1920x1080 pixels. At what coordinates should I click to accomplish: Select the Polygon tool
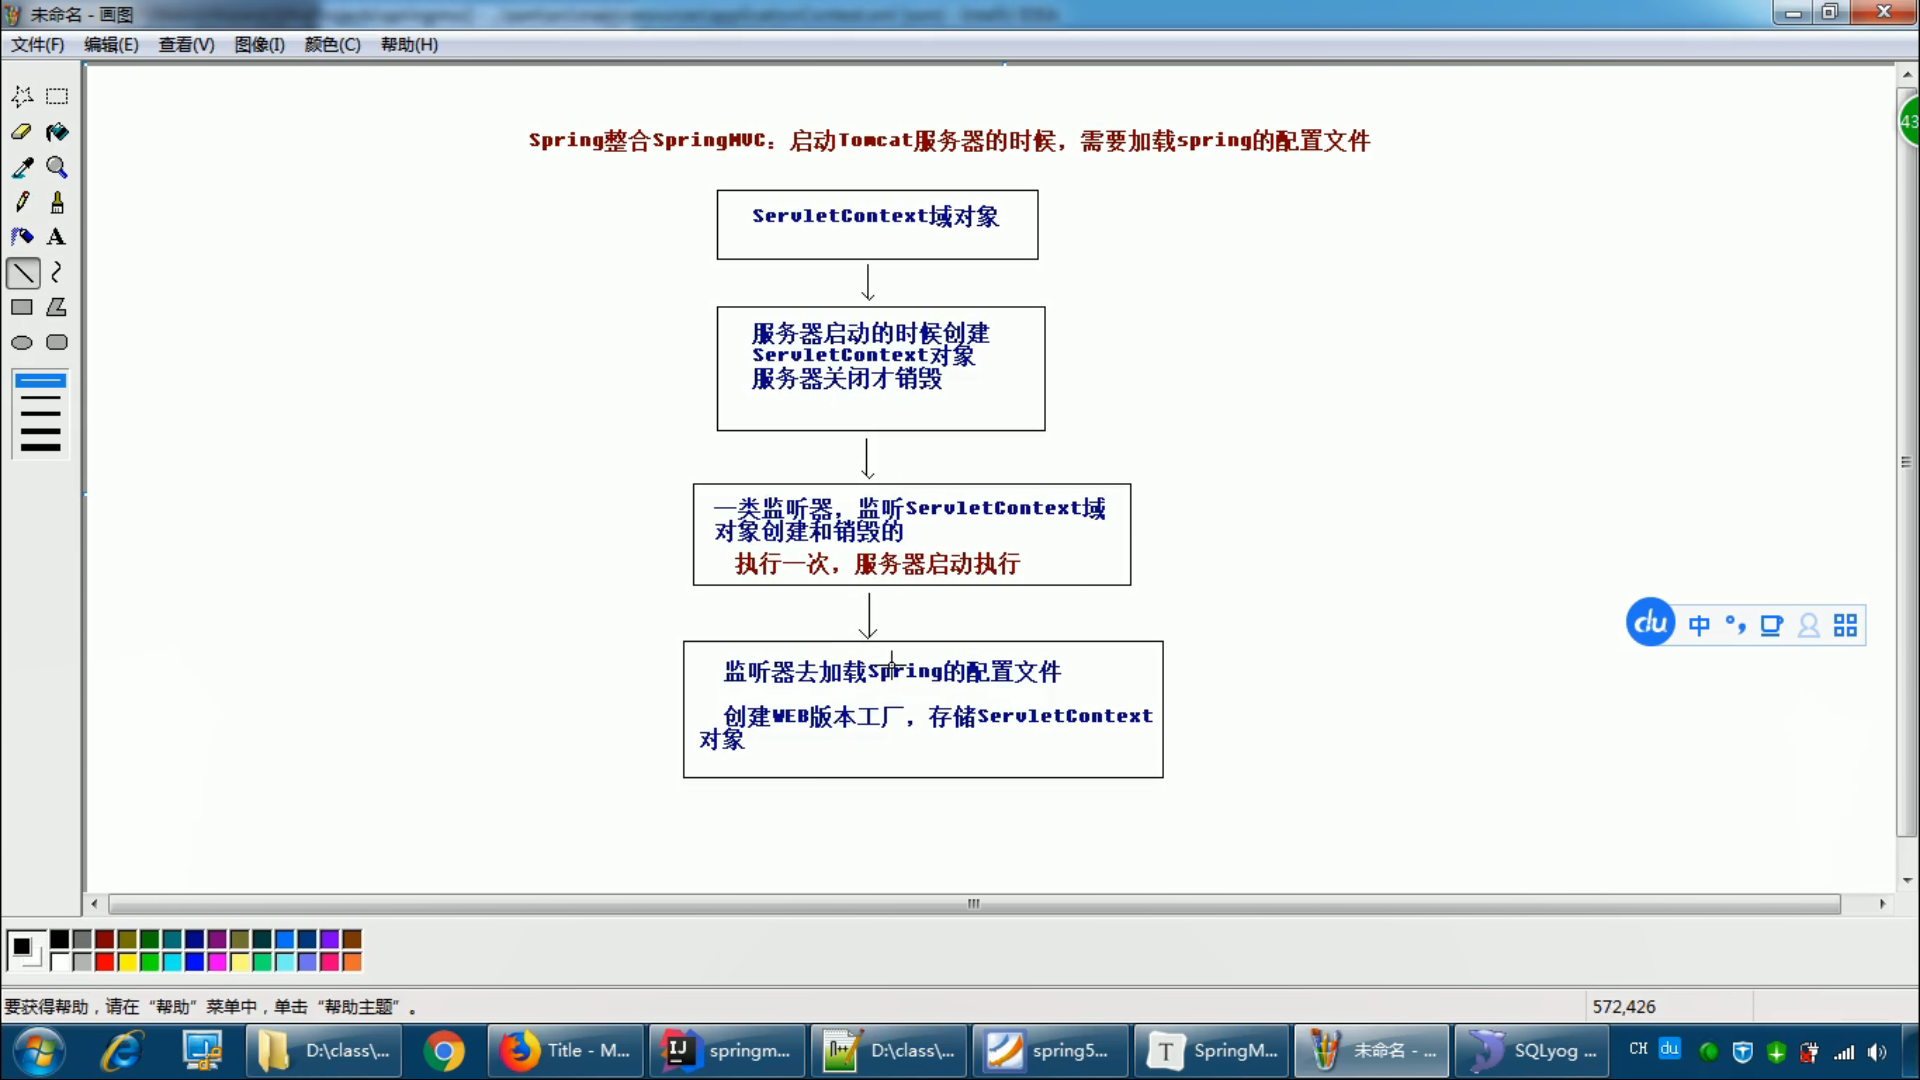[57, 307]
